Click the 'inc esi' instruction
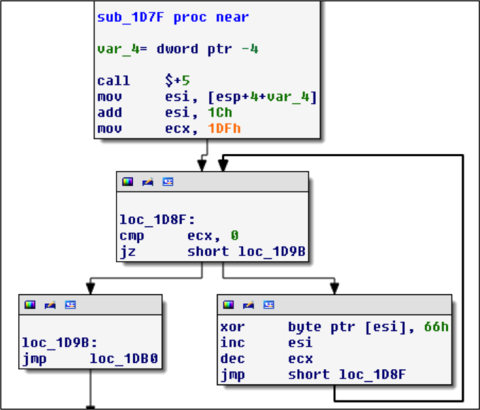This screenshot has width=480, height=410. click(266, 343)
